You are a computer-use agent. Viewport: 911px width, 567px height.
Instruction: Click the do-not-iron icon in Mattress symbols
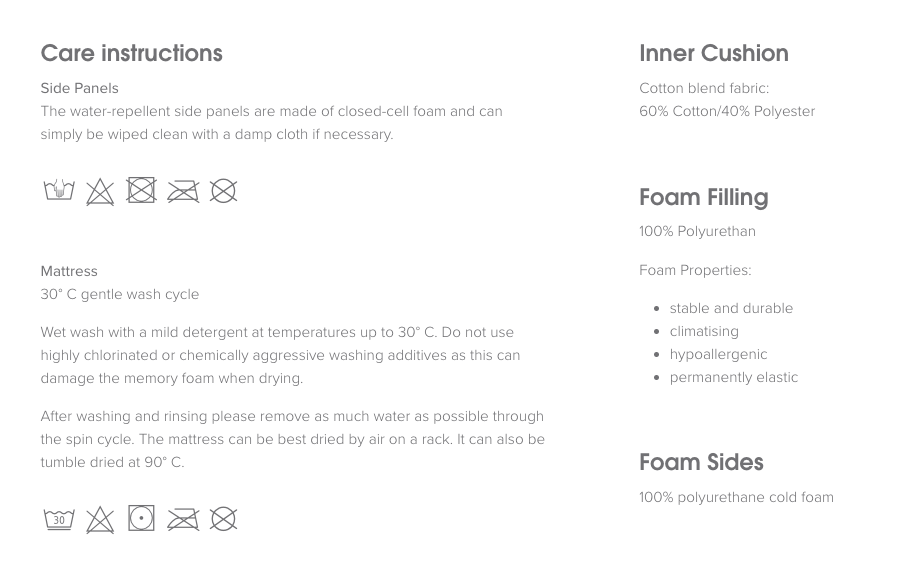(183, 519)
